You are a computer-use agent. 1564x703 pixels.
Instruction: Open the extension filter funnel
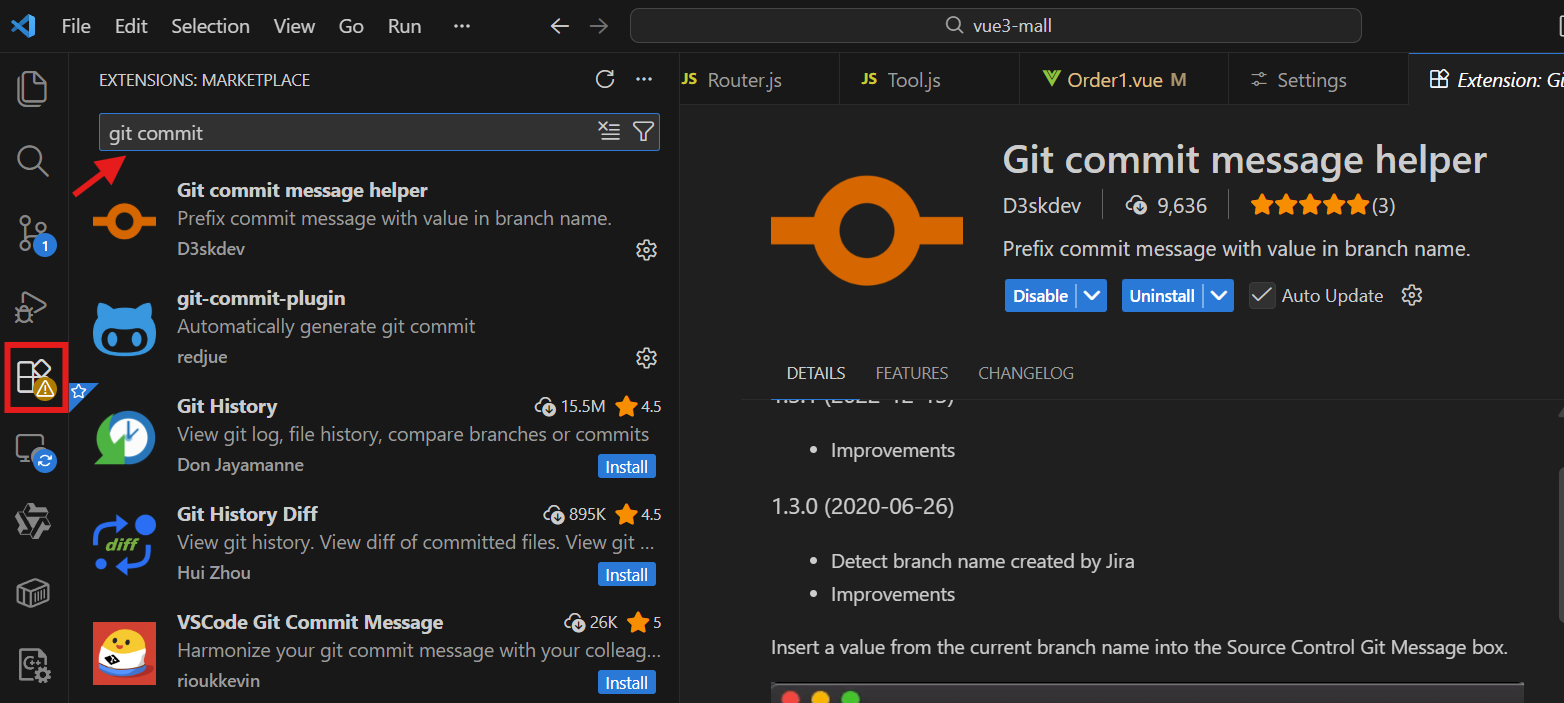[644, 132]
